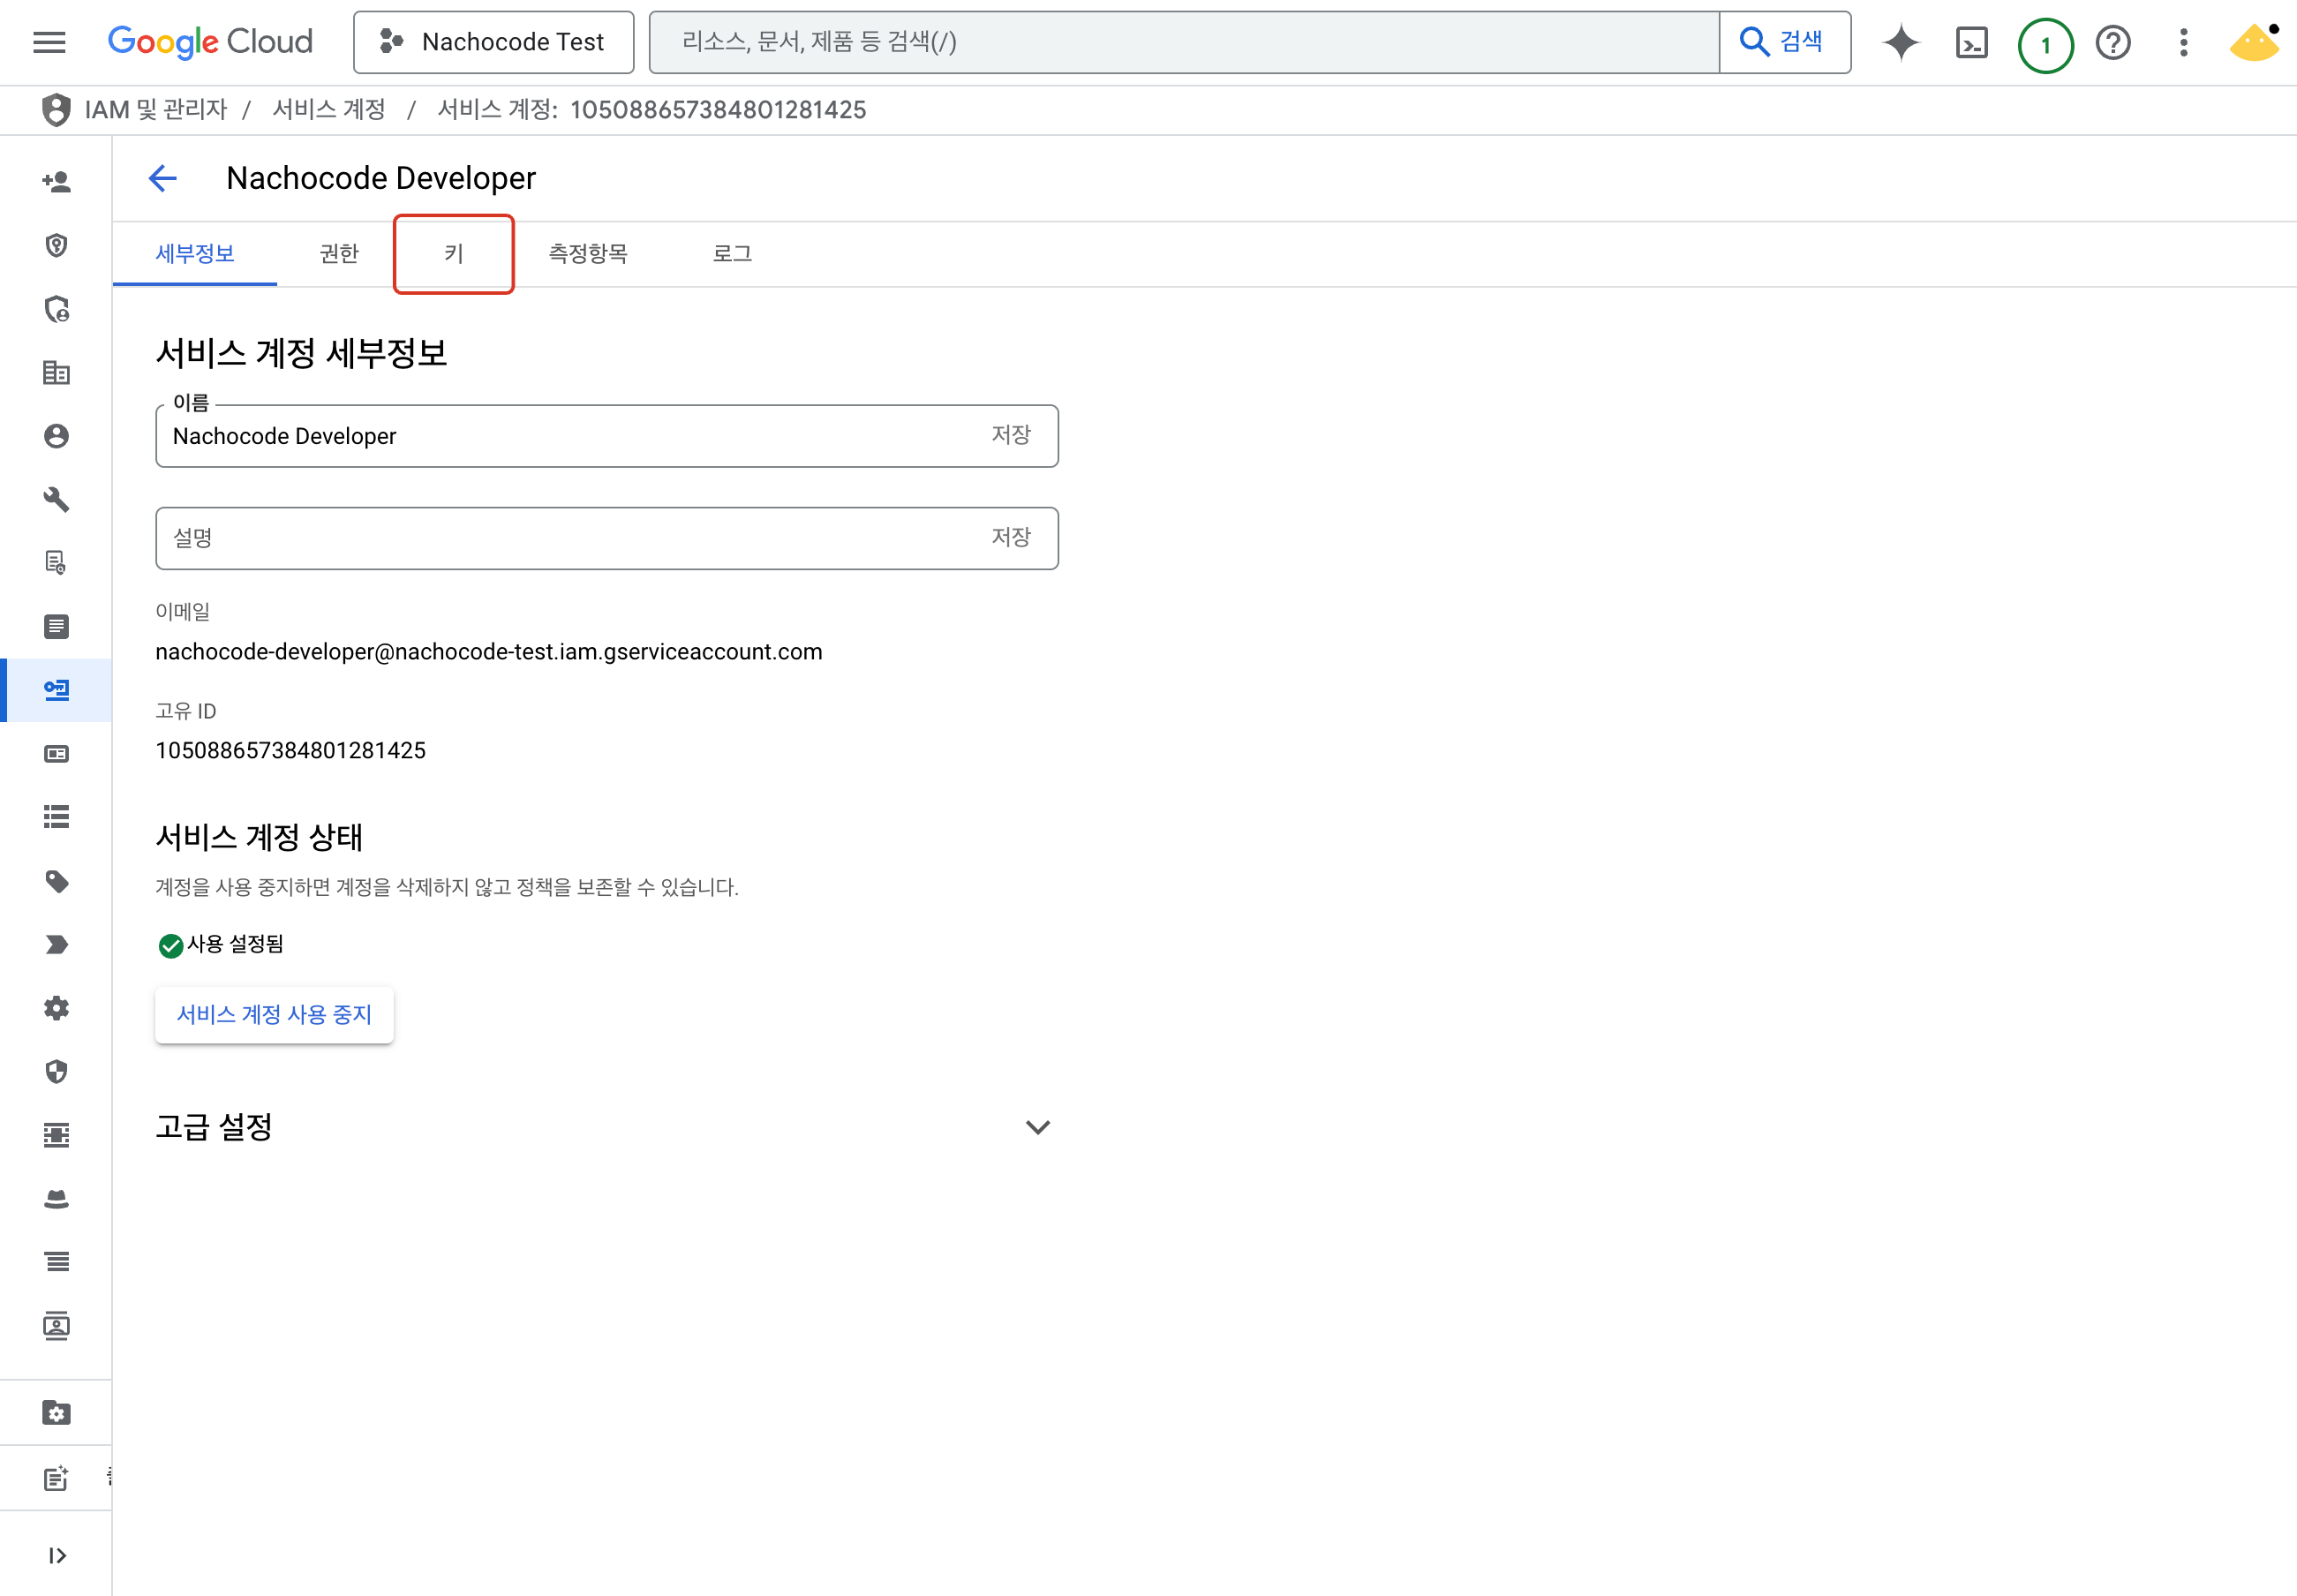Click the back arrow beside Nachocode Developer
The width and height of the screenshot is (2297, 1596).
click(x=163, y=178)
